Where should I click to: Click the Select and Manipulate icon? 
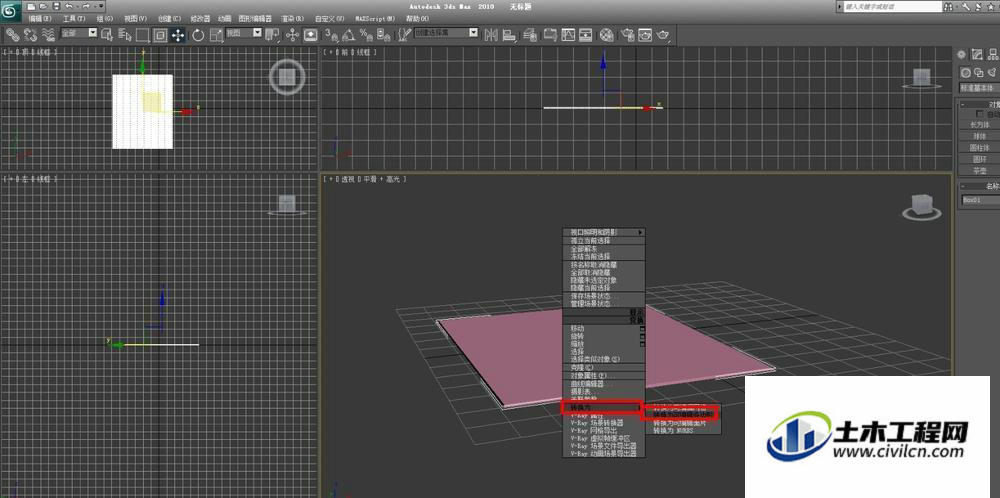pyautogui.click(x=293, y=34)
